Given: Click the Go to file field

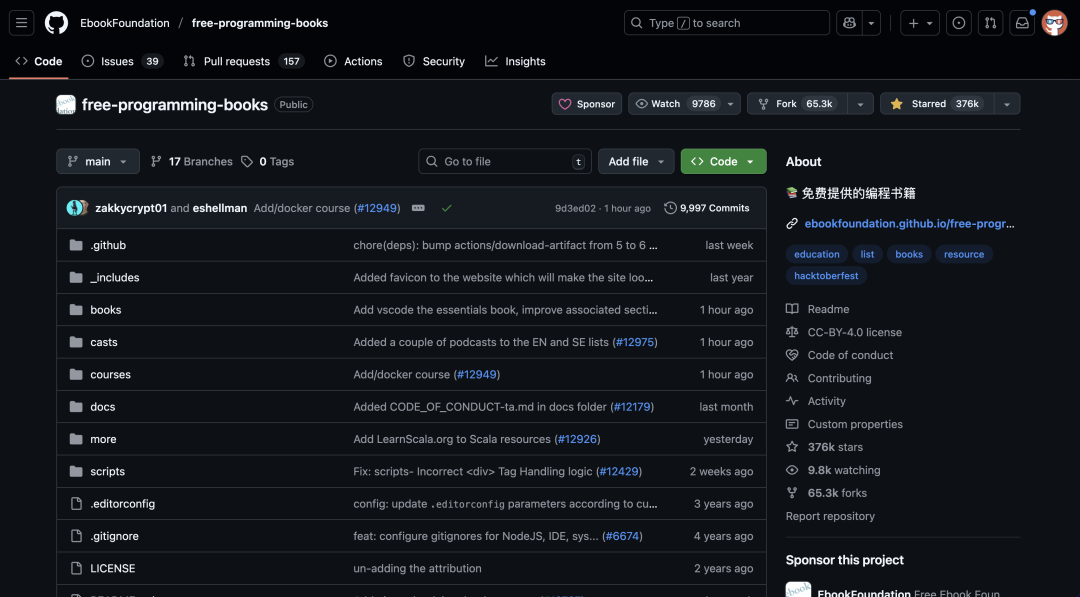Looking at the screenshot, I should tap(505, 161).
